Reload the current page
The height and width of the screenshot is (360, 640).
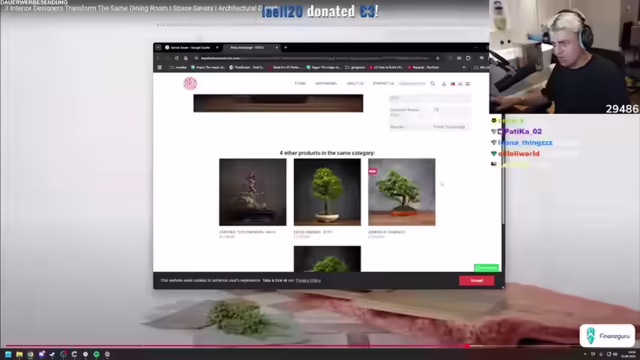coord(176,58)
